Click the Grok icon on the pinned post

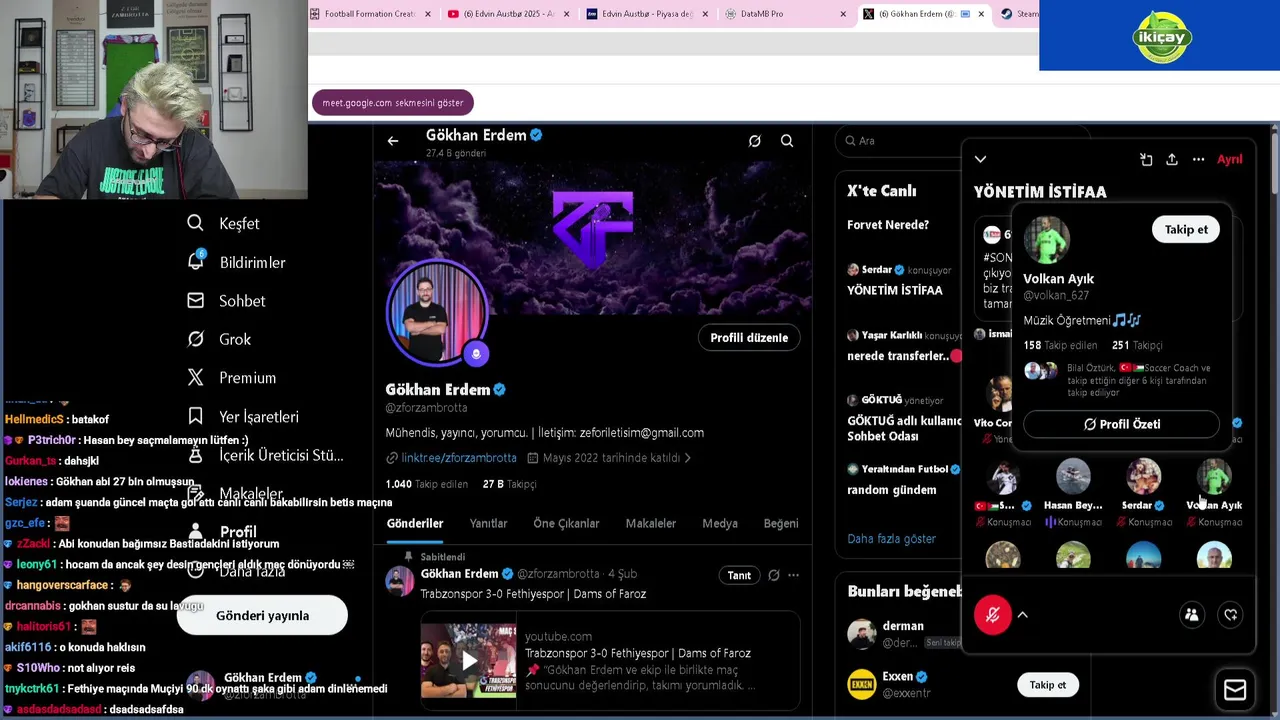click(x=773, y=575)
